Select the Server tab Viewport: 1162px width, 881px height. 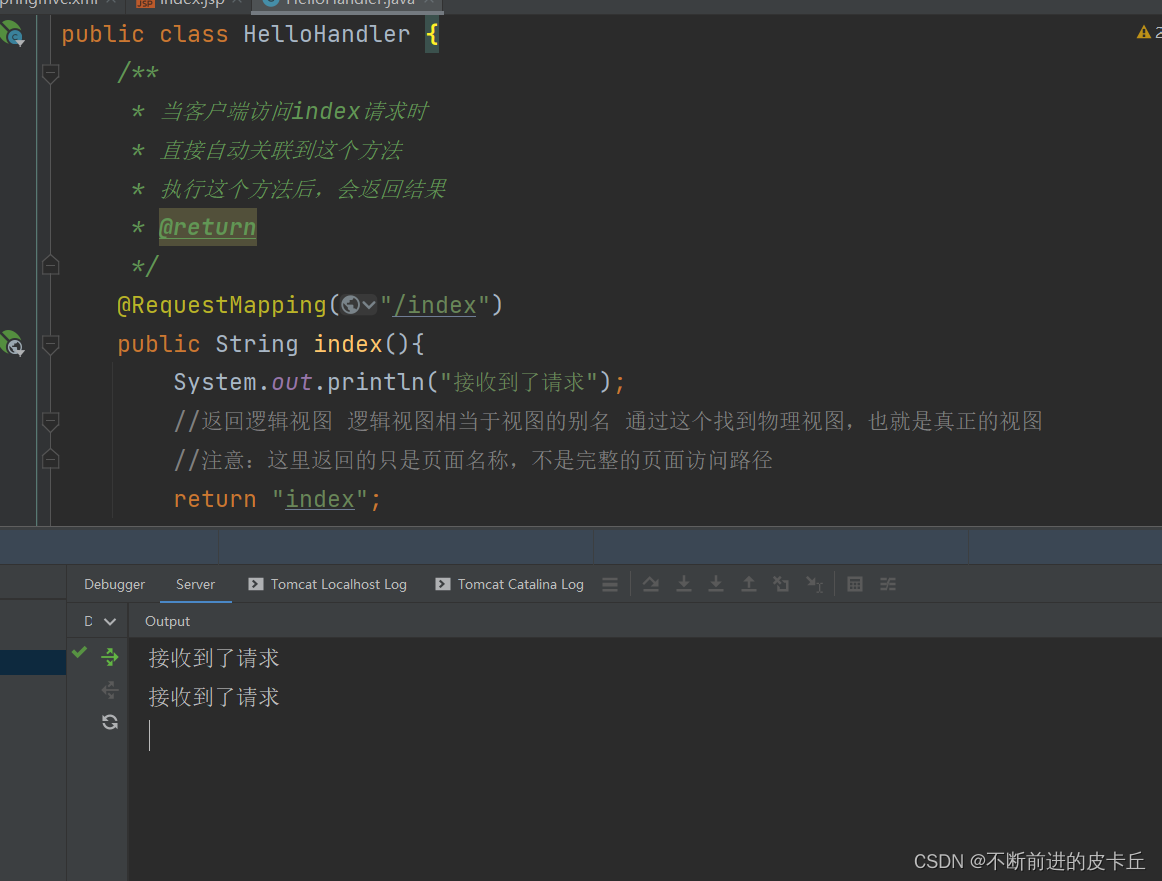tap(196, 584)
